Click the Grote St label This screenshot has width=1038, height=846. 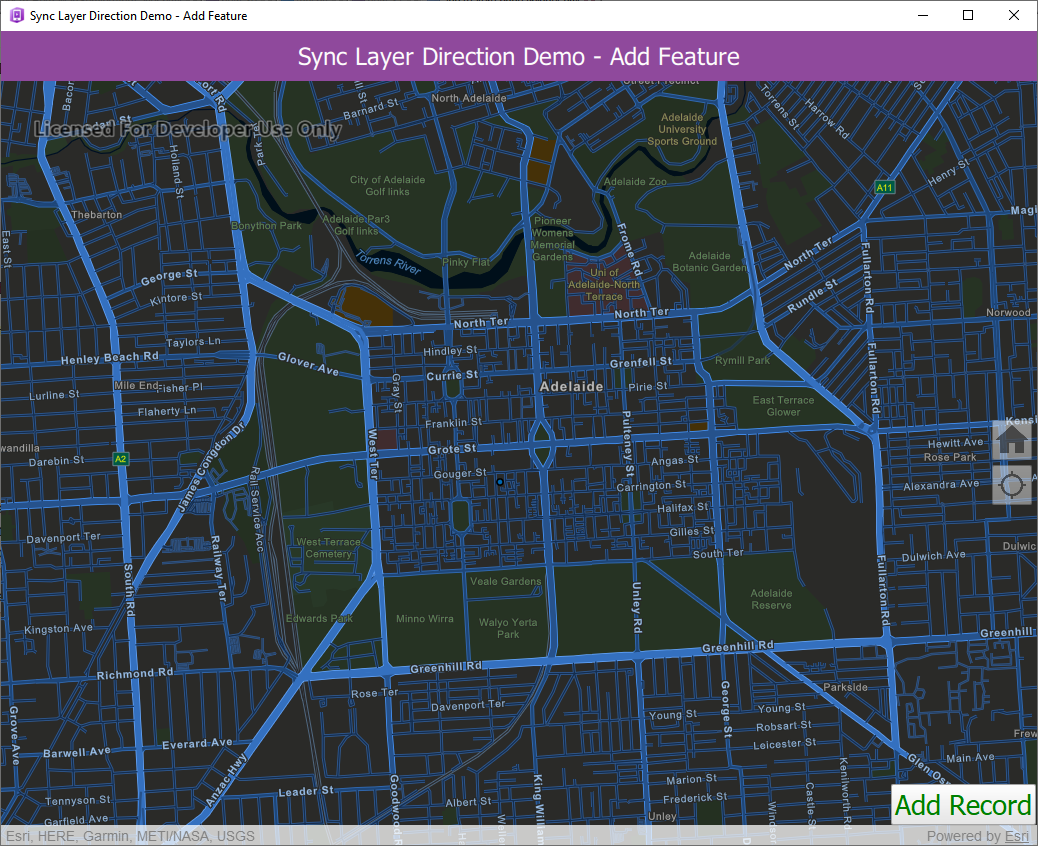pos(451,449)
